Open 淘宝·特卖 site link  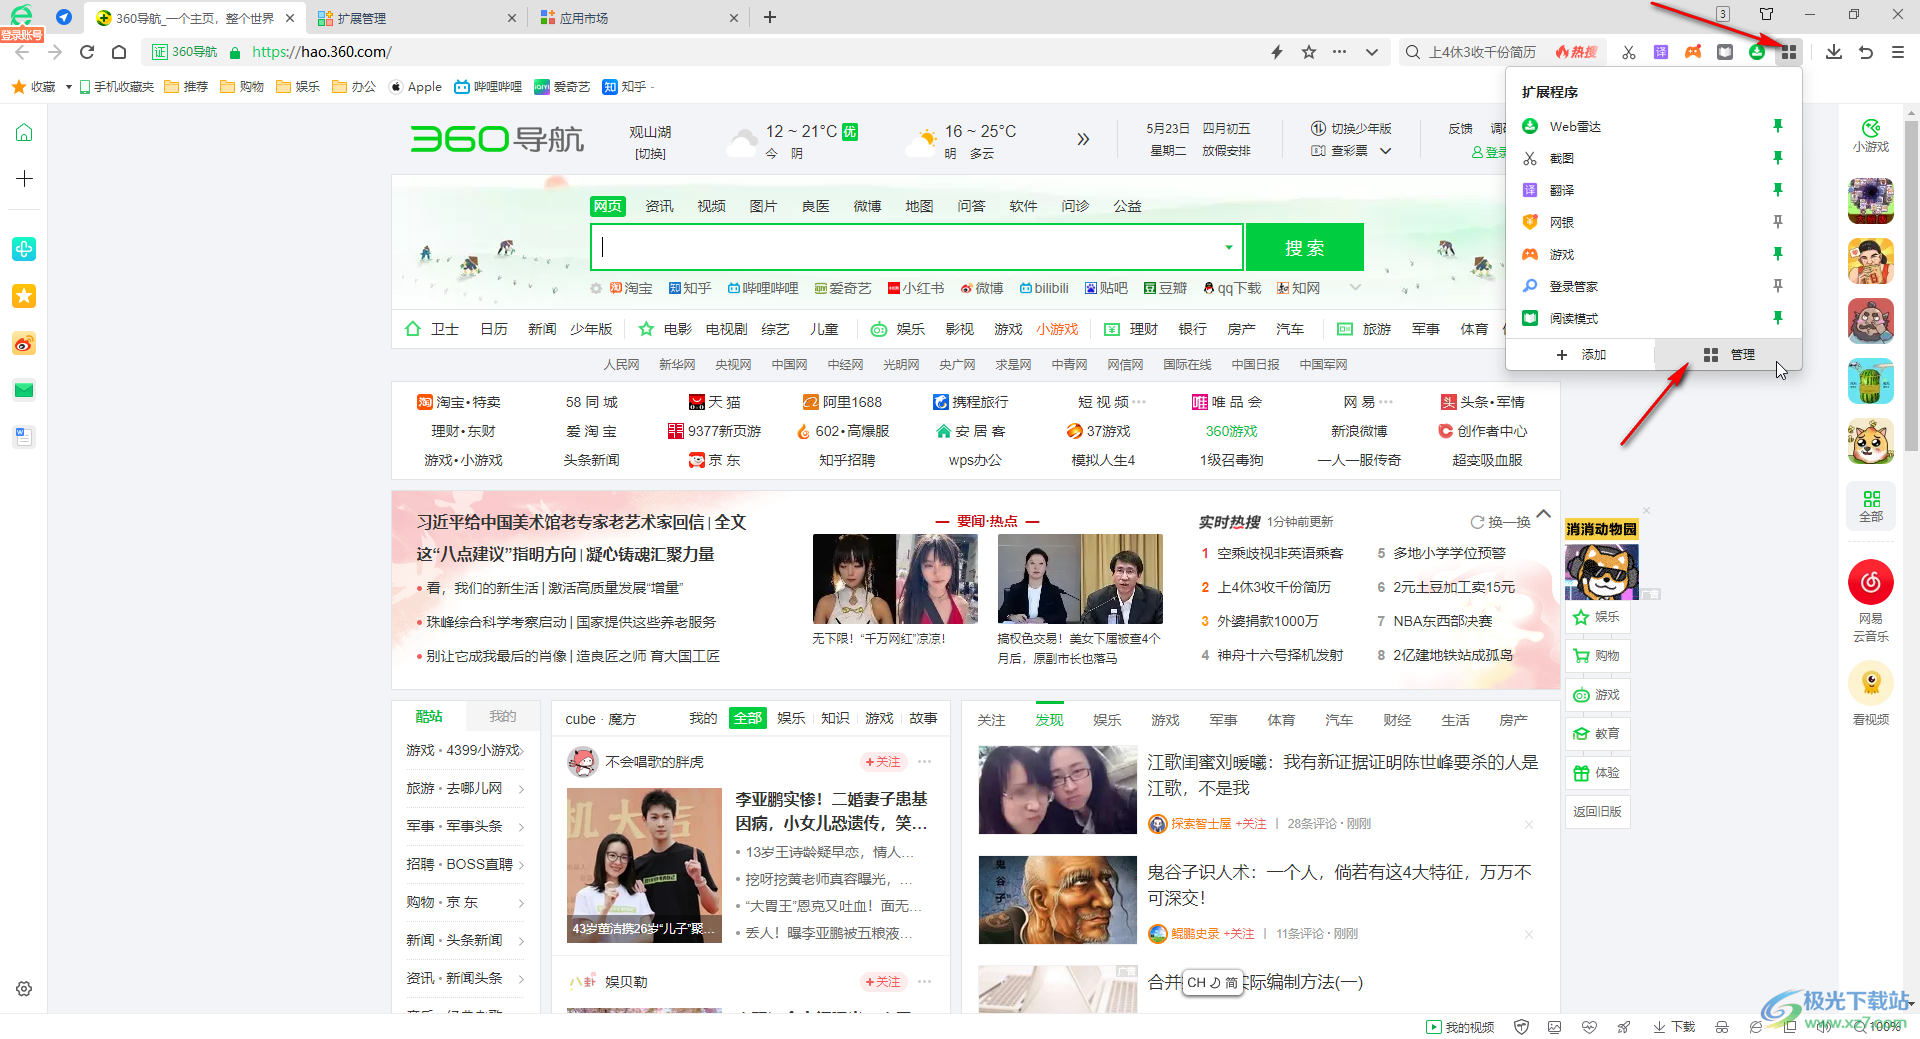click(x=459, y=402)
